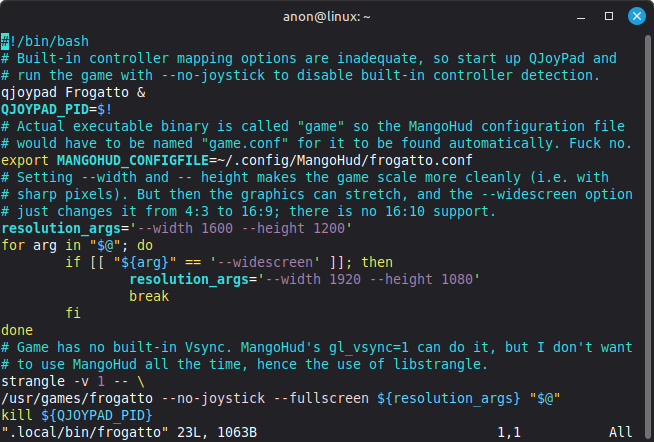Click the 'export' keyword
The height and width of the screenshot is (442, 654).
coord(25,160)
